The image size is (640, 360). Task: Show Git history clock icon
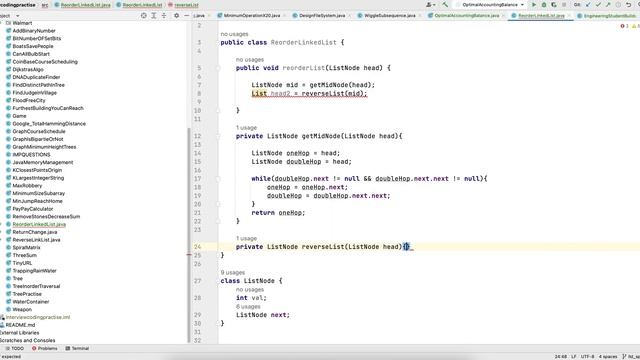pyautogui.click(x=618, y=4)
